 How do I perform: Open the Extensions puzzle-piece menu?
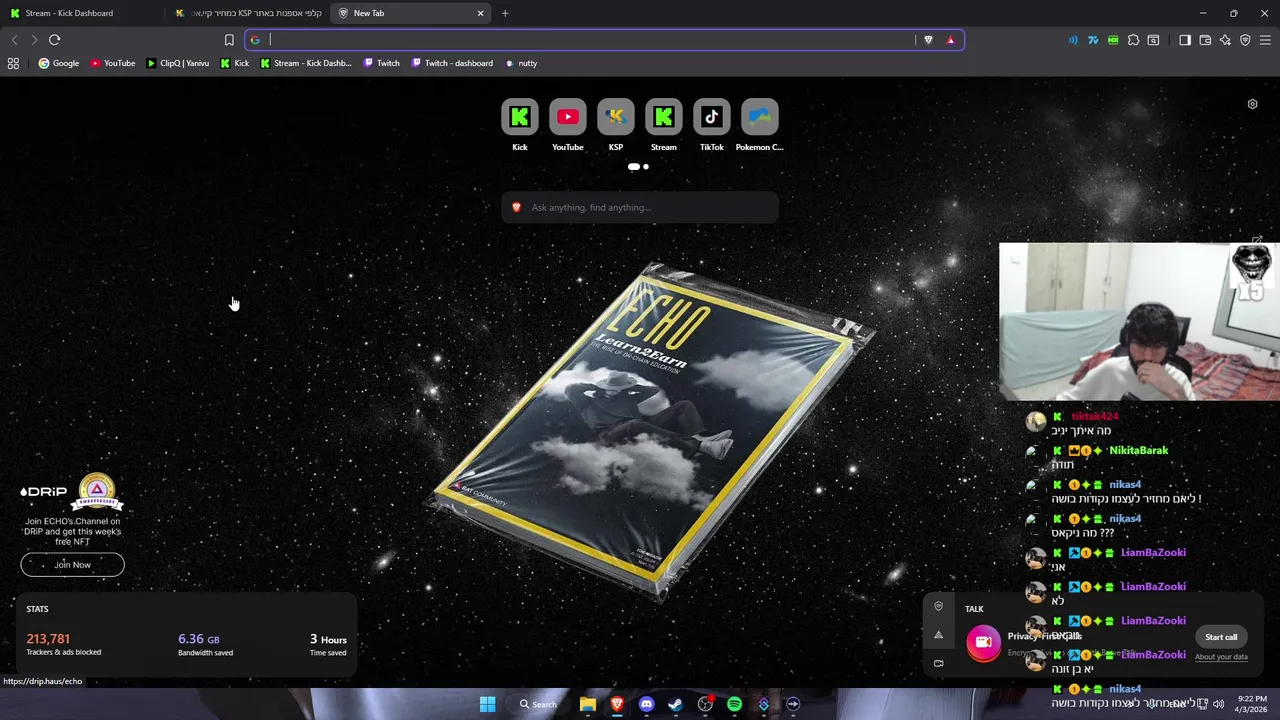[1133, 40]
